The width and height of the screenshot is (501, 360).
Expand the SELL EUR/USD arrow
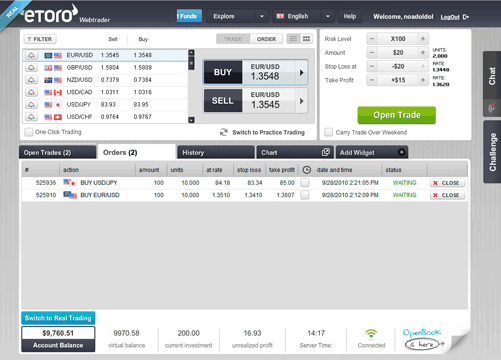point(301,101)
